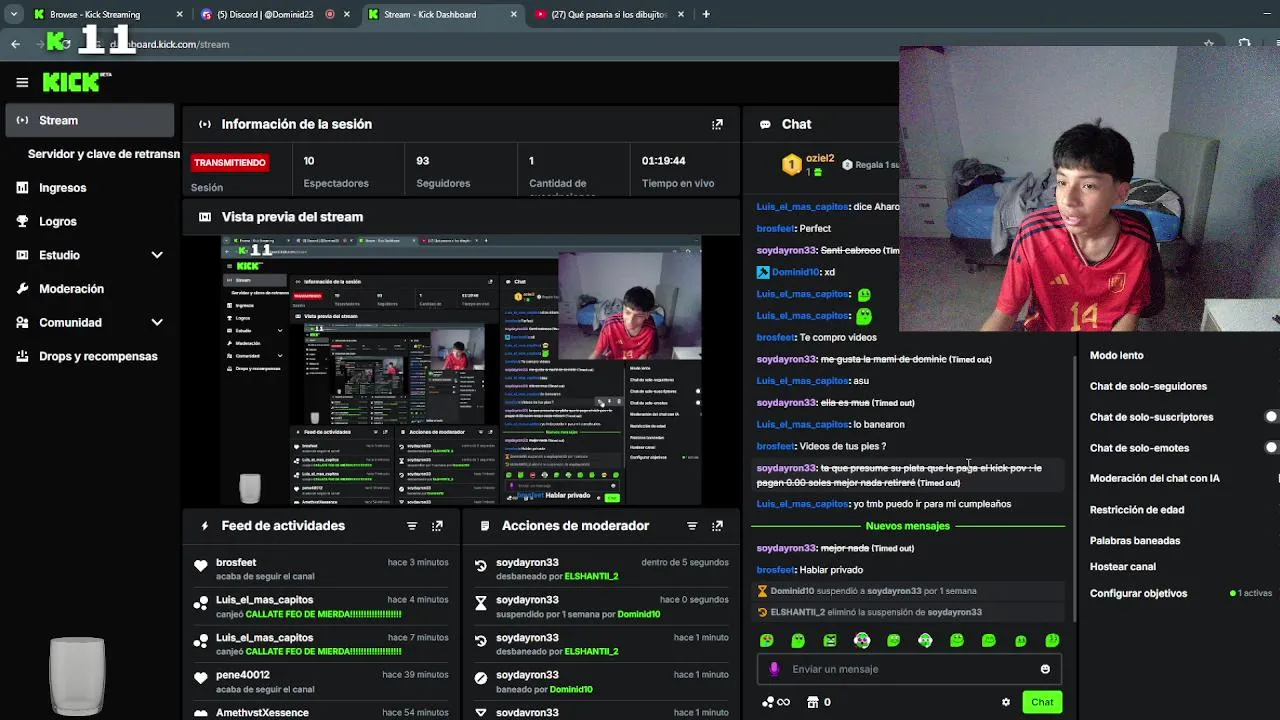Click Hostear canal option
1280x720 pixels.
1122,567
